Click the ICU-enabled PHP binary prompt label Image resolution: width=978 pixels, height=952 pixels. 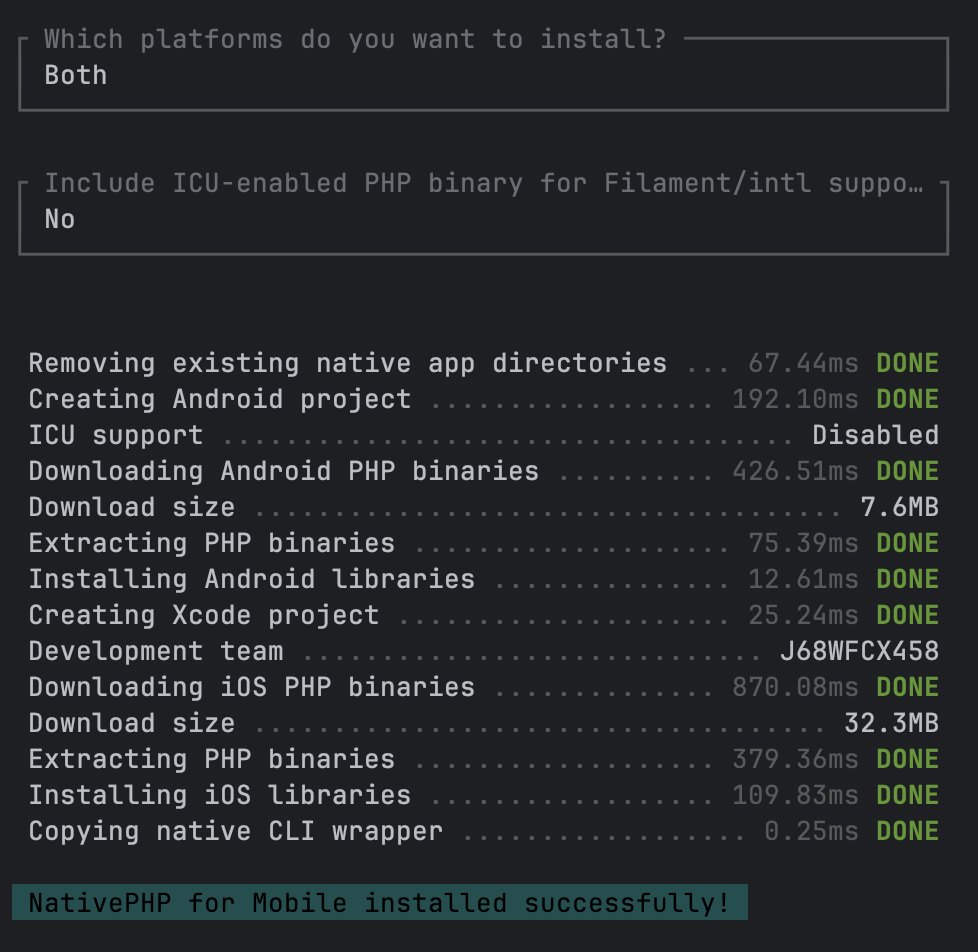coord(482,184)
